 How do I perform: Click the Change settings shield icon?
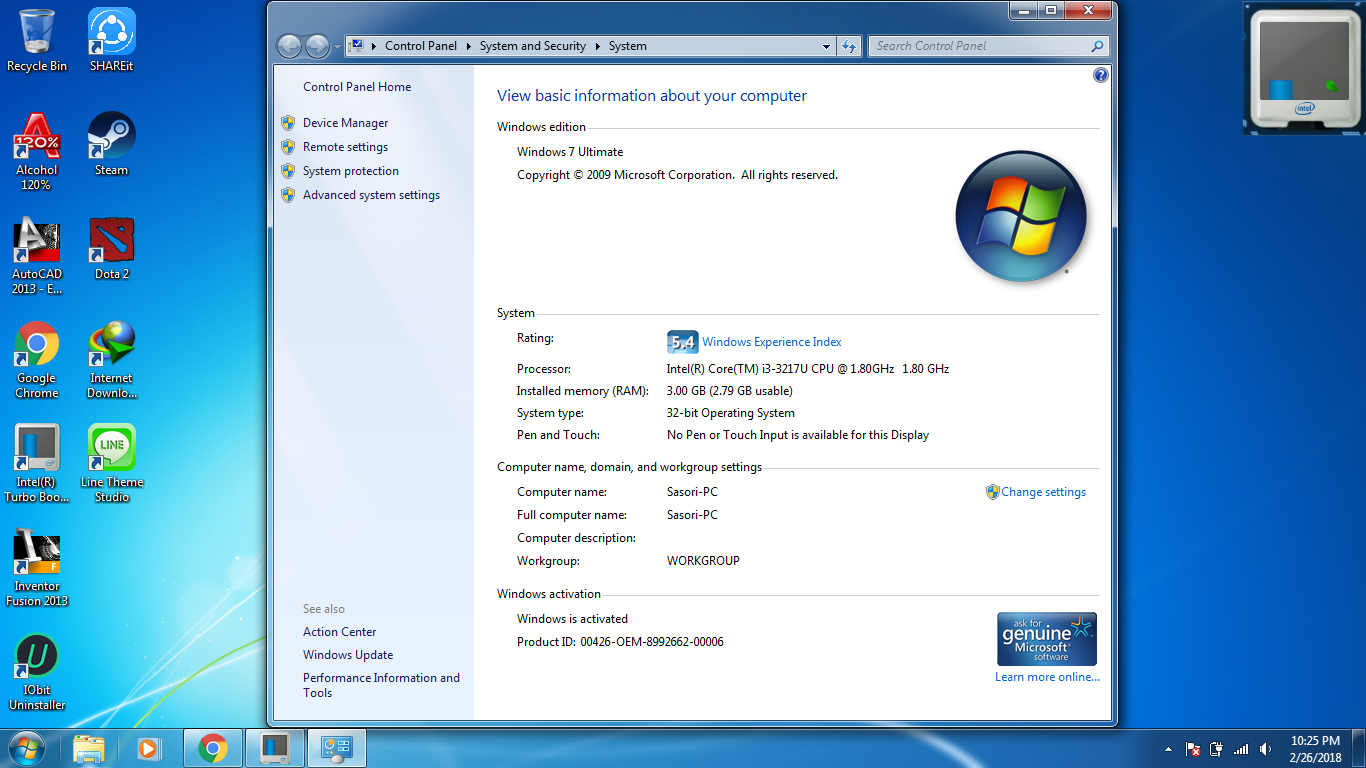991,491
